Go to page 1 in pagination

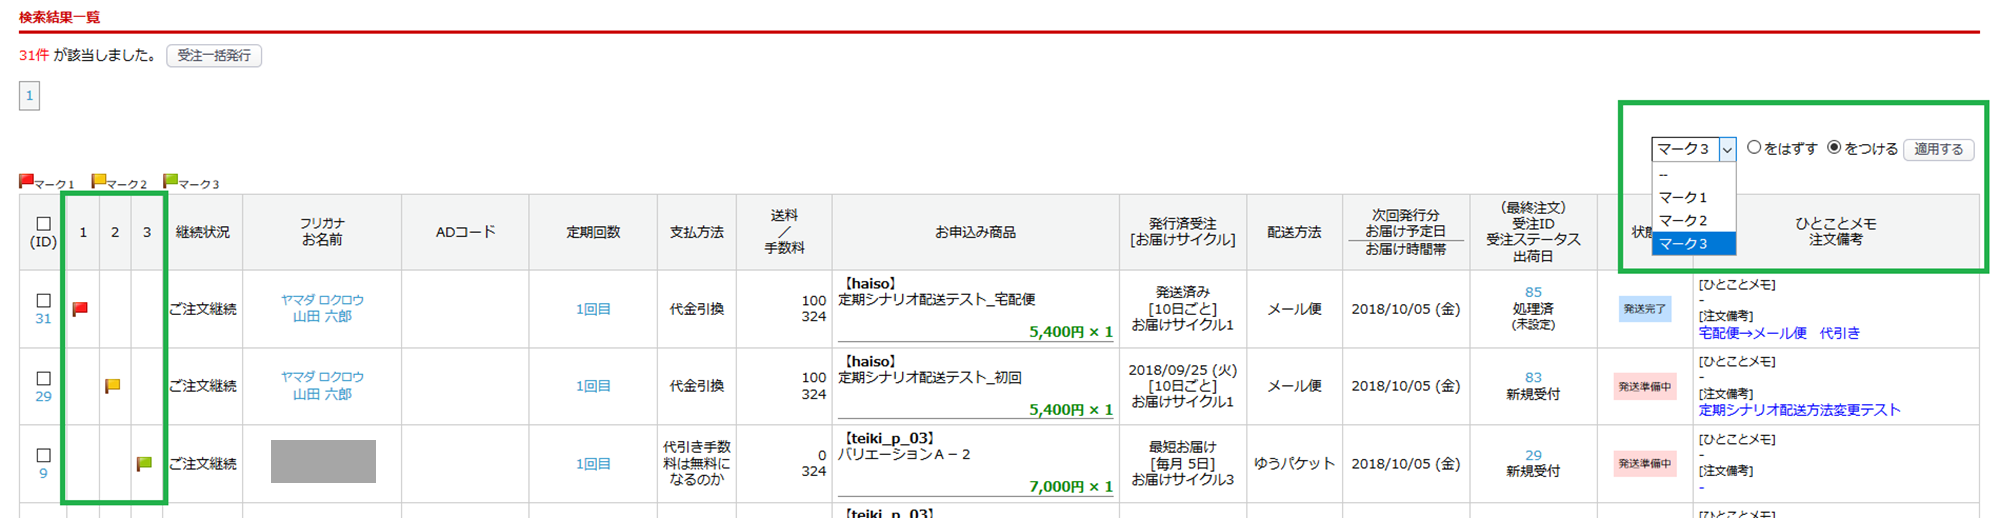(x=29, y=96)
